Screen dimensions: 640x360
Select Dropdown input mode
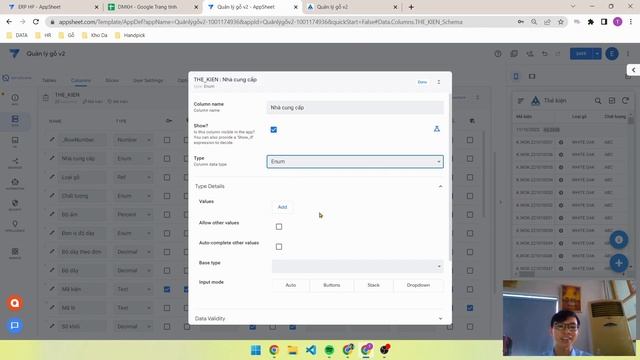coord(418,285)
